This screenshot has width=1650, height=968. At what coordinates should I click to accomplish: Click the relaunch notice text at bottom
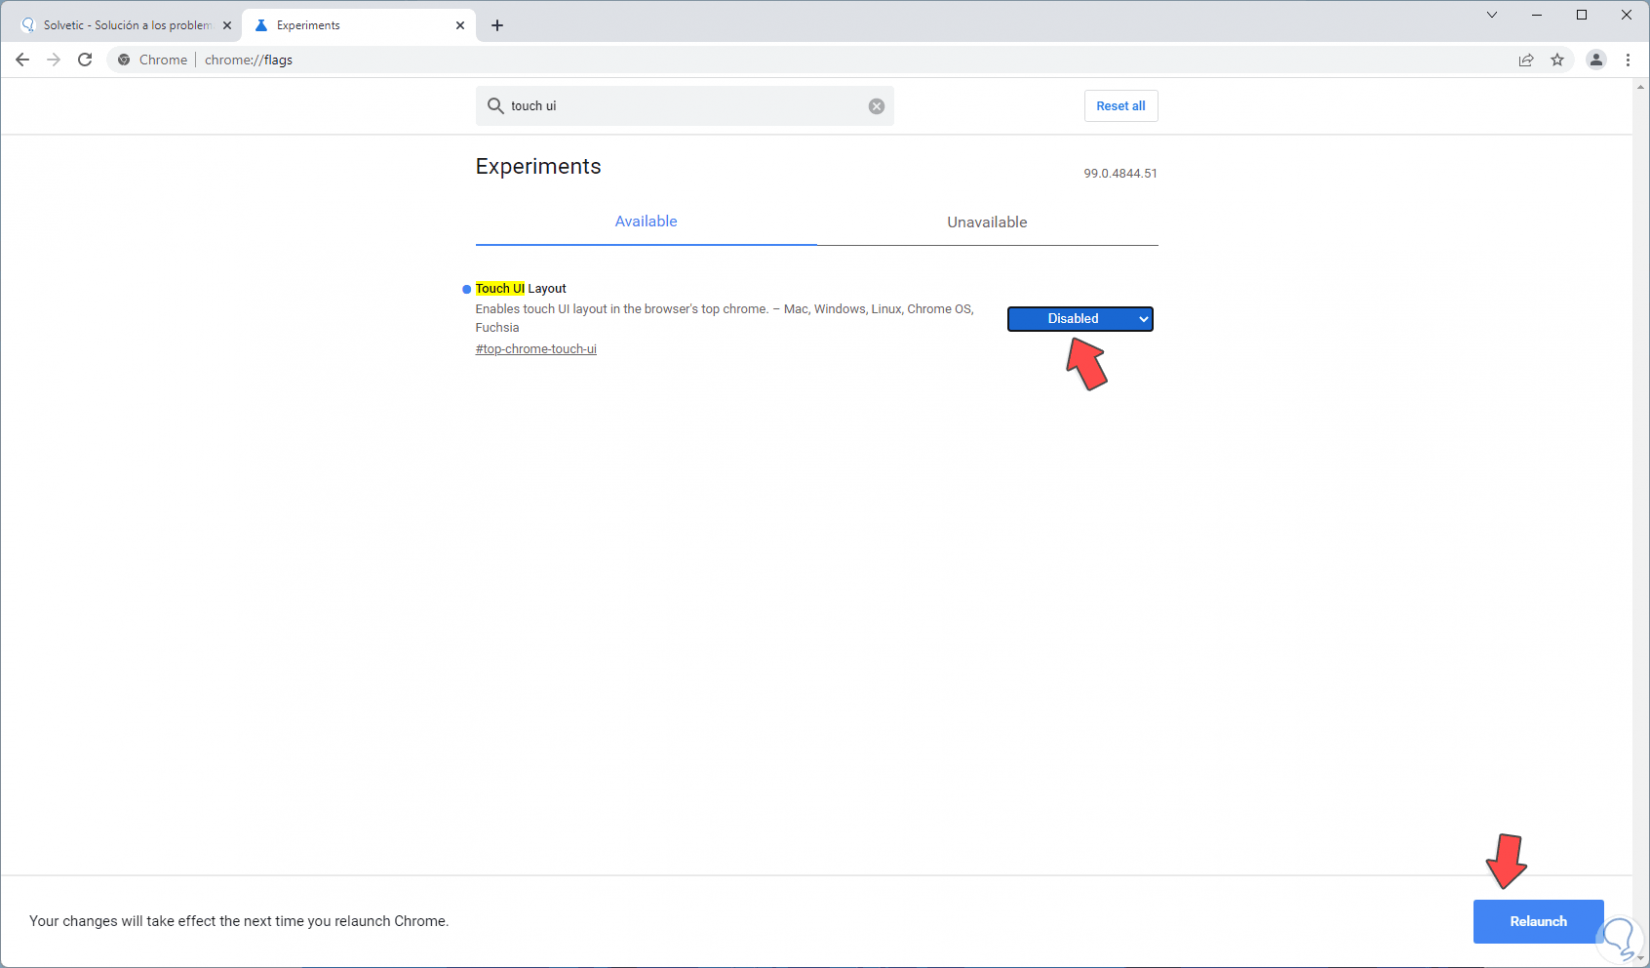click(x=239, y=921)
